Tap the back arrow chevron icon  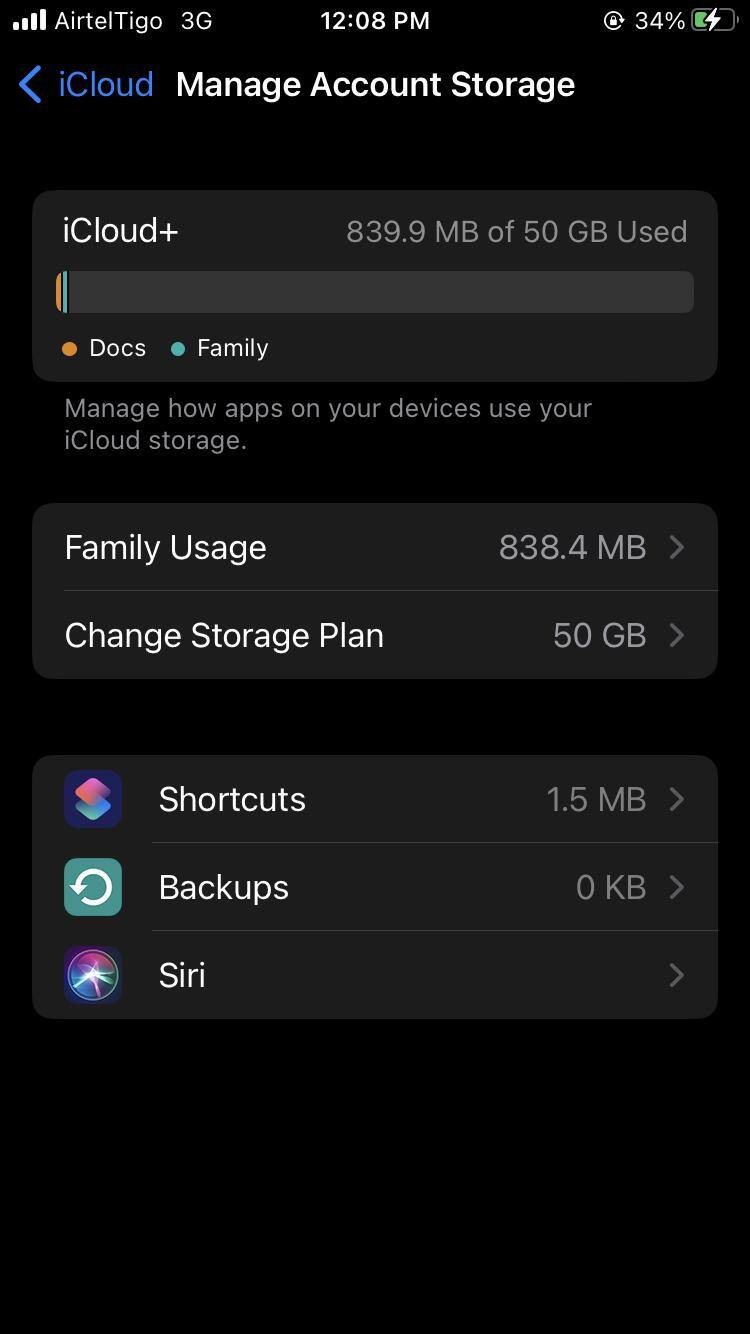point(31,85)
